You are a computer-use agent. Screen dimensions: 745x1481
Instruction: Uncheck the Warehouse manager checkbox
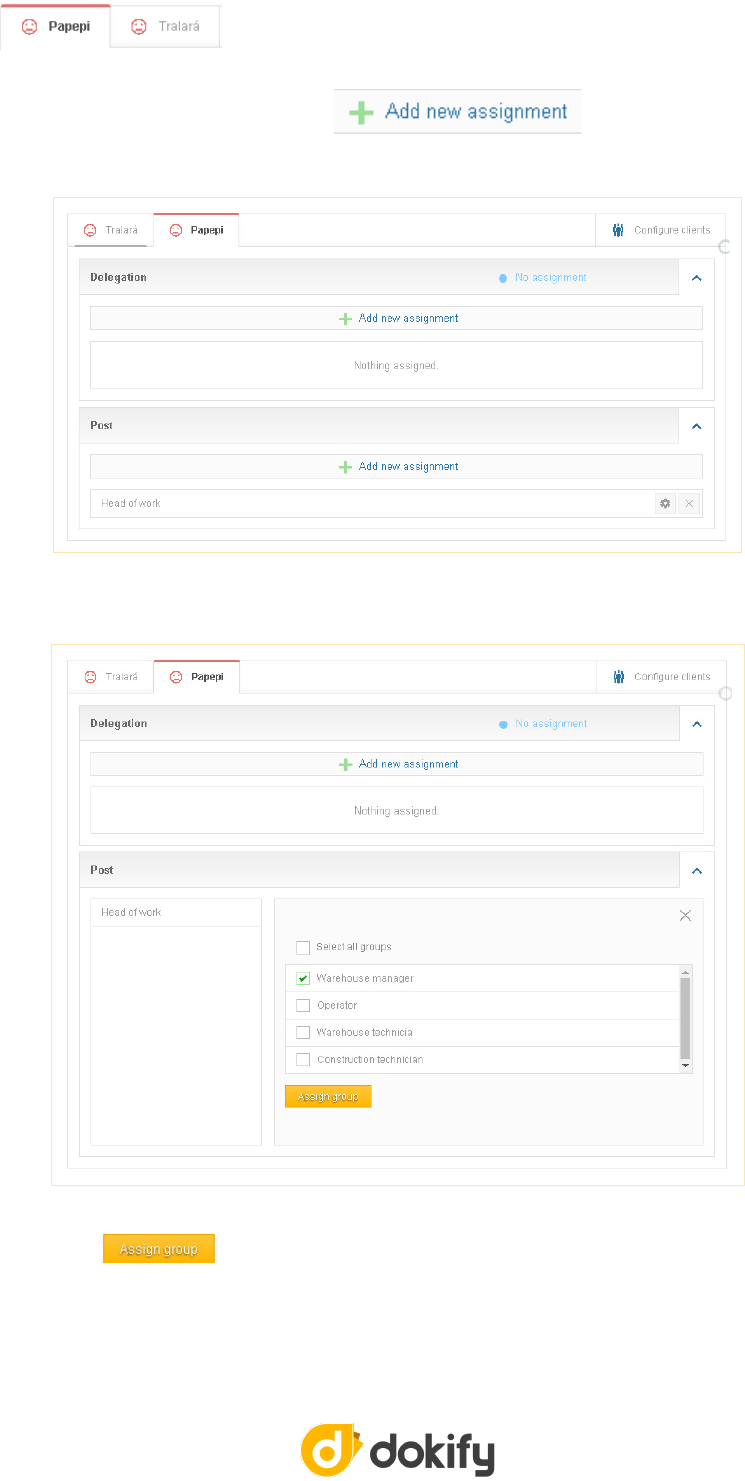[x=303, y=978]
